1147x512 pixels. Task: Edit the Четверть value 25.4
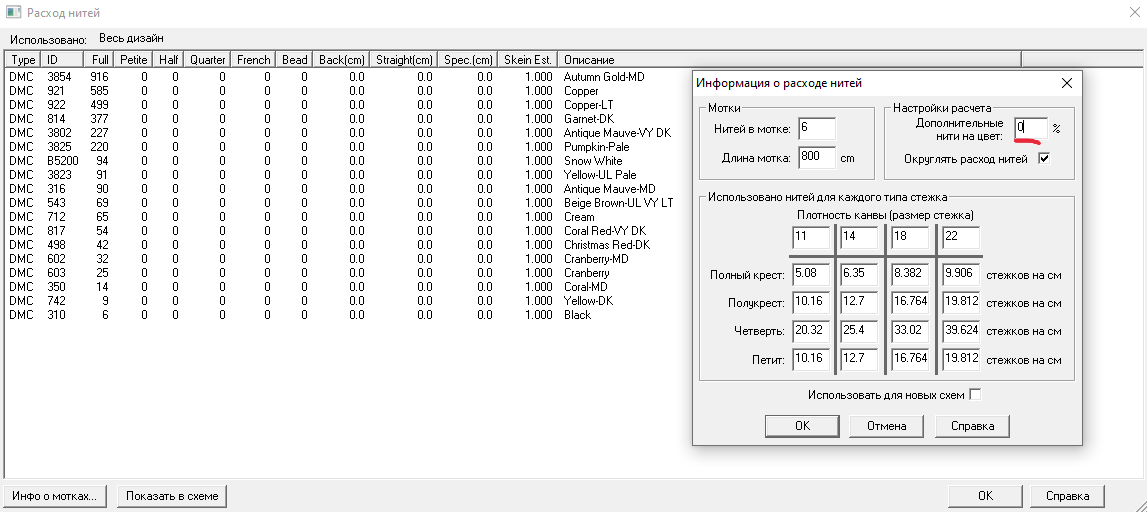point(858,331)
